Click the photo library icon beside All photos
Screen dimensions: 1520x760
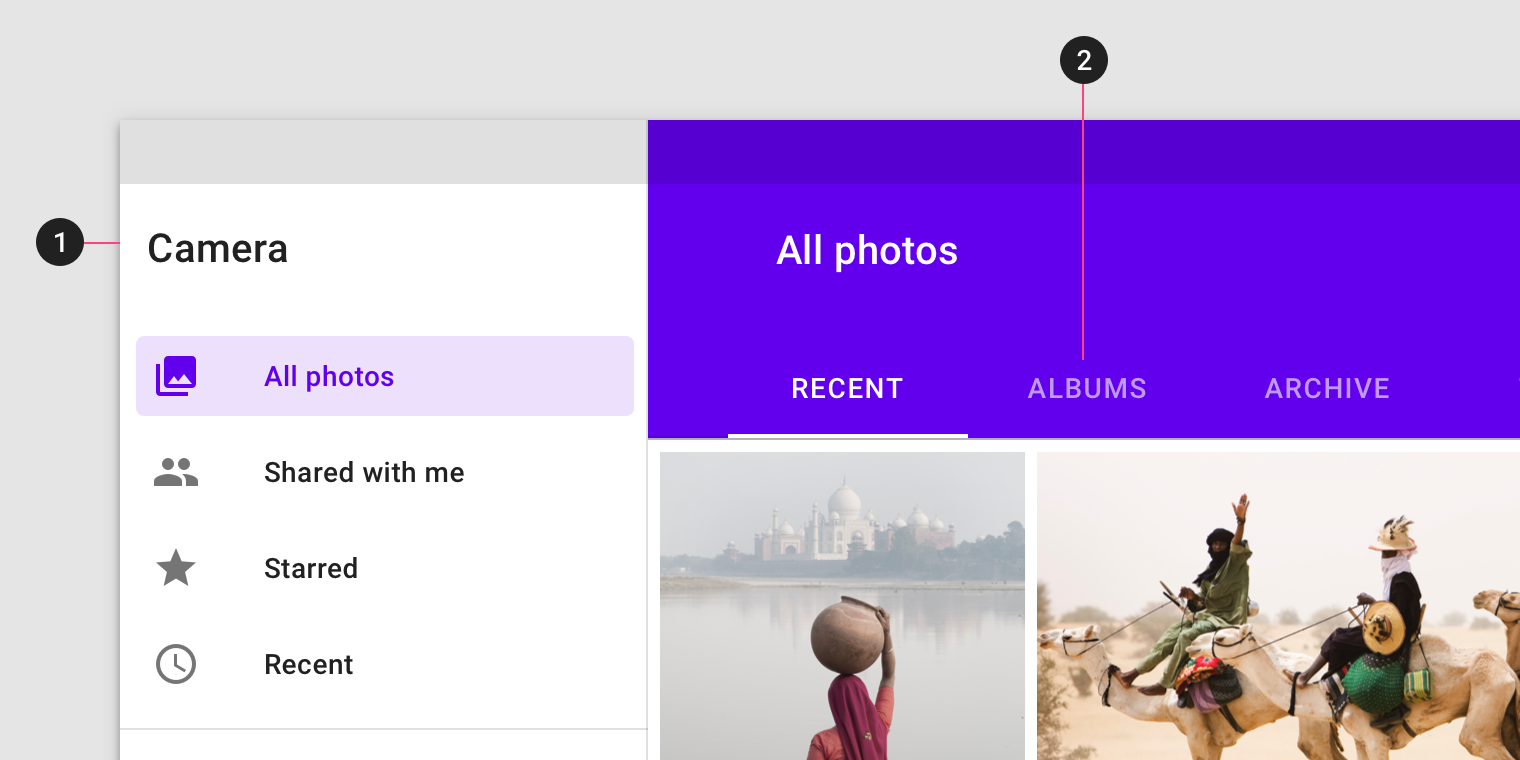coord(176,376)
